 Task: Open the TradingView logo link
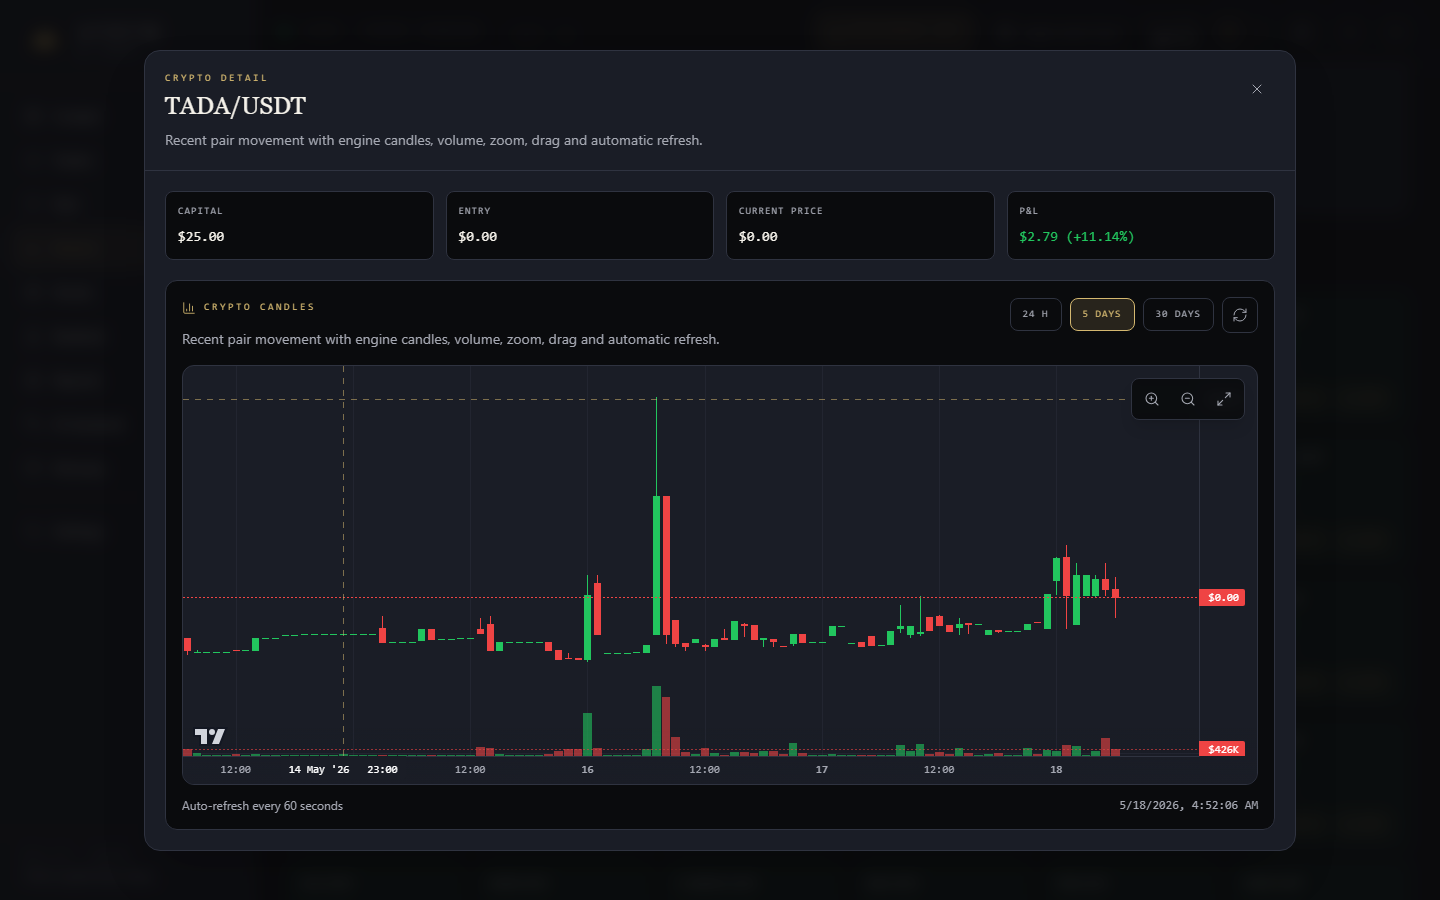tap(210, 736)
